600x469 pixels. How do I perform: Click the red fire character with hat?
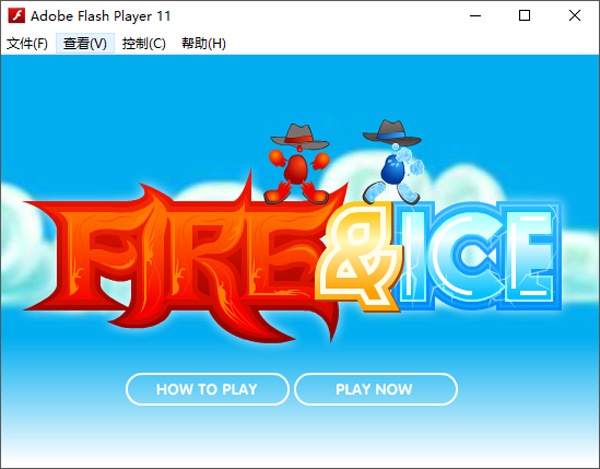(x=297, y=163)
